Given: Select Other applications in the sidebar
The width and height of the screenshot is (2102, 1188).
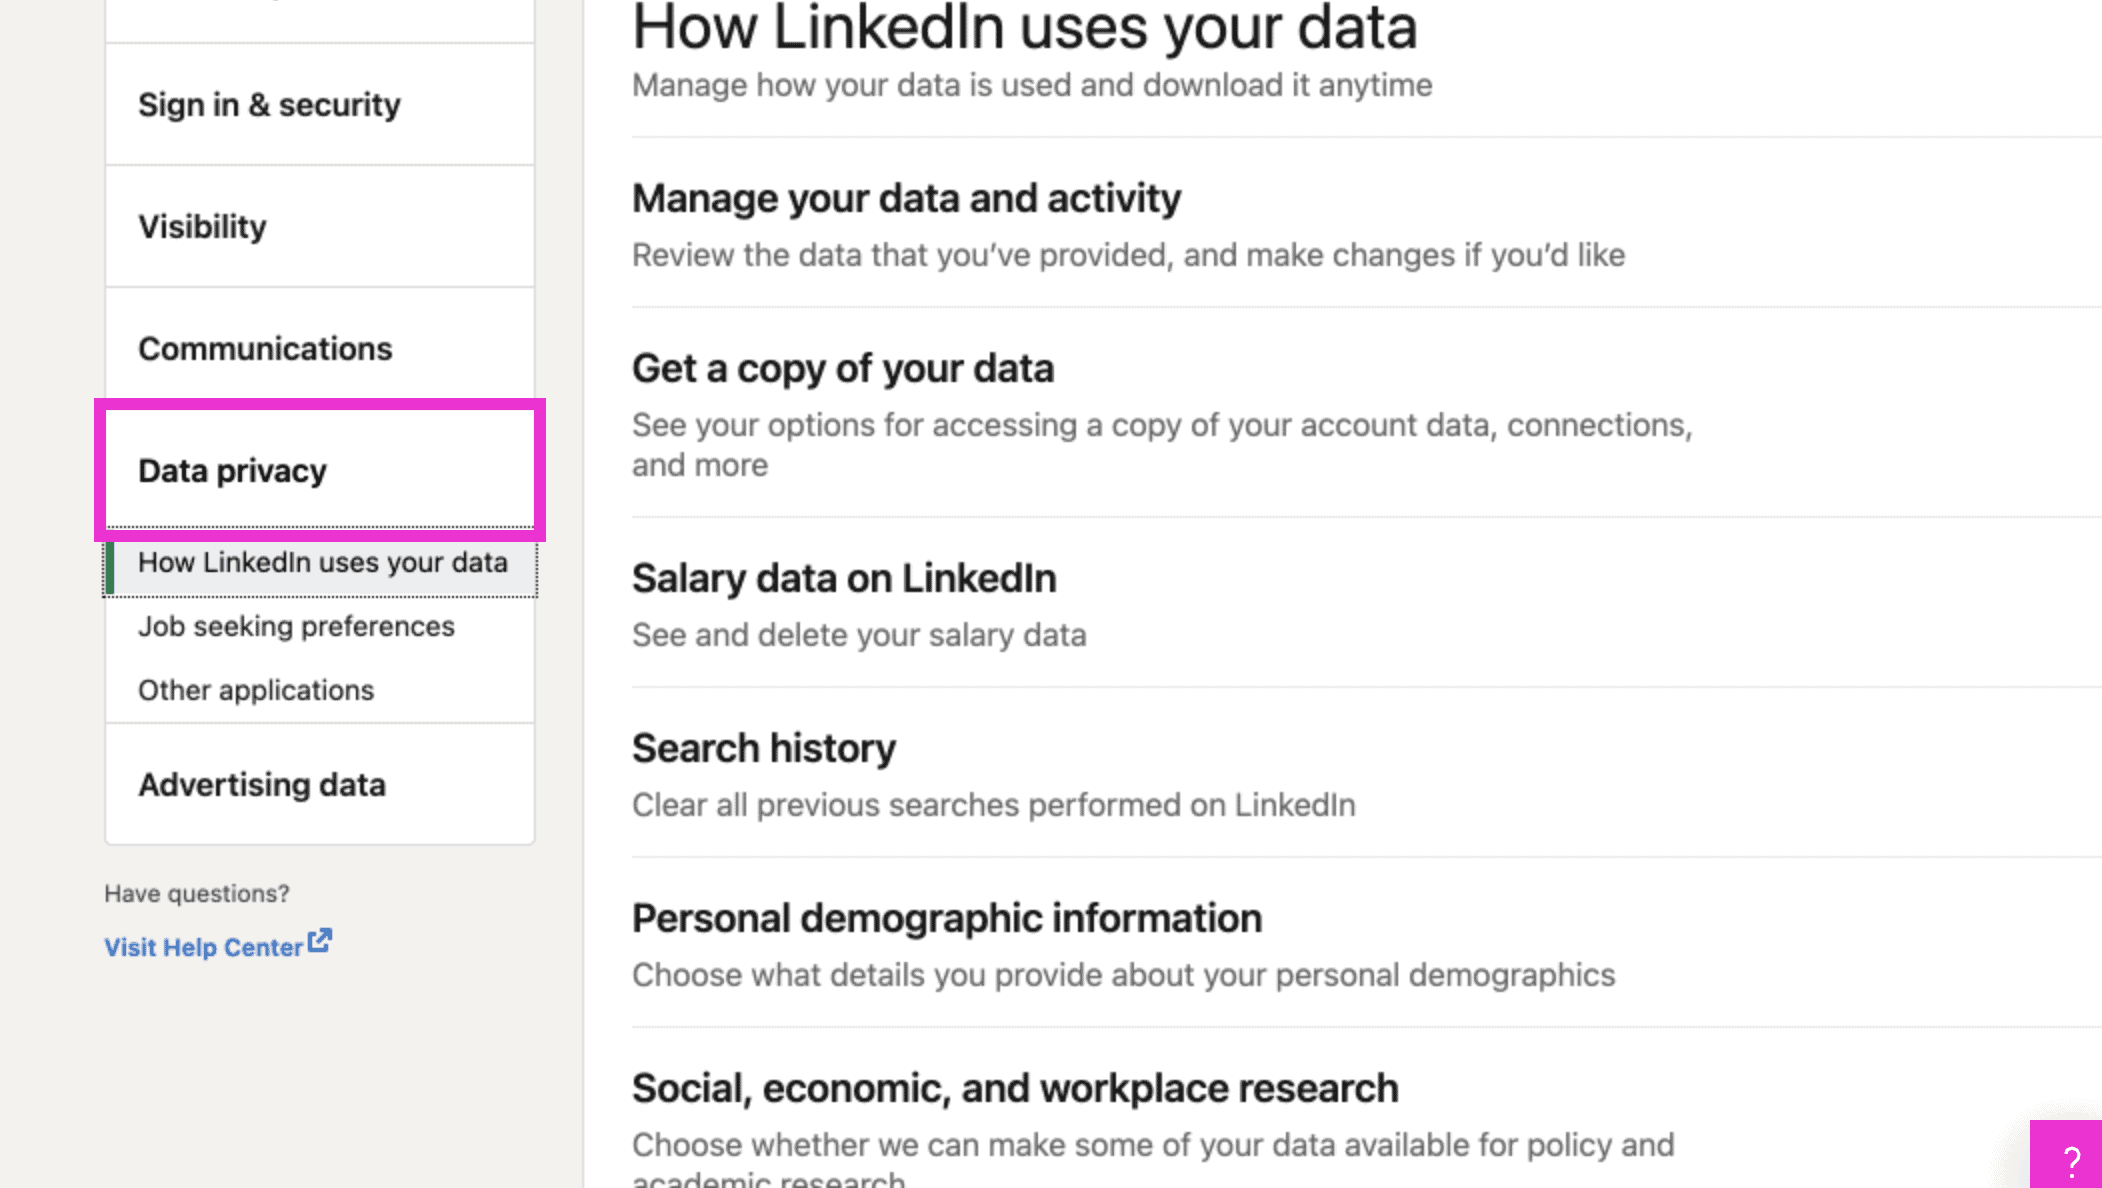Looking at the screenshot, I should click(x=256, y=689).
